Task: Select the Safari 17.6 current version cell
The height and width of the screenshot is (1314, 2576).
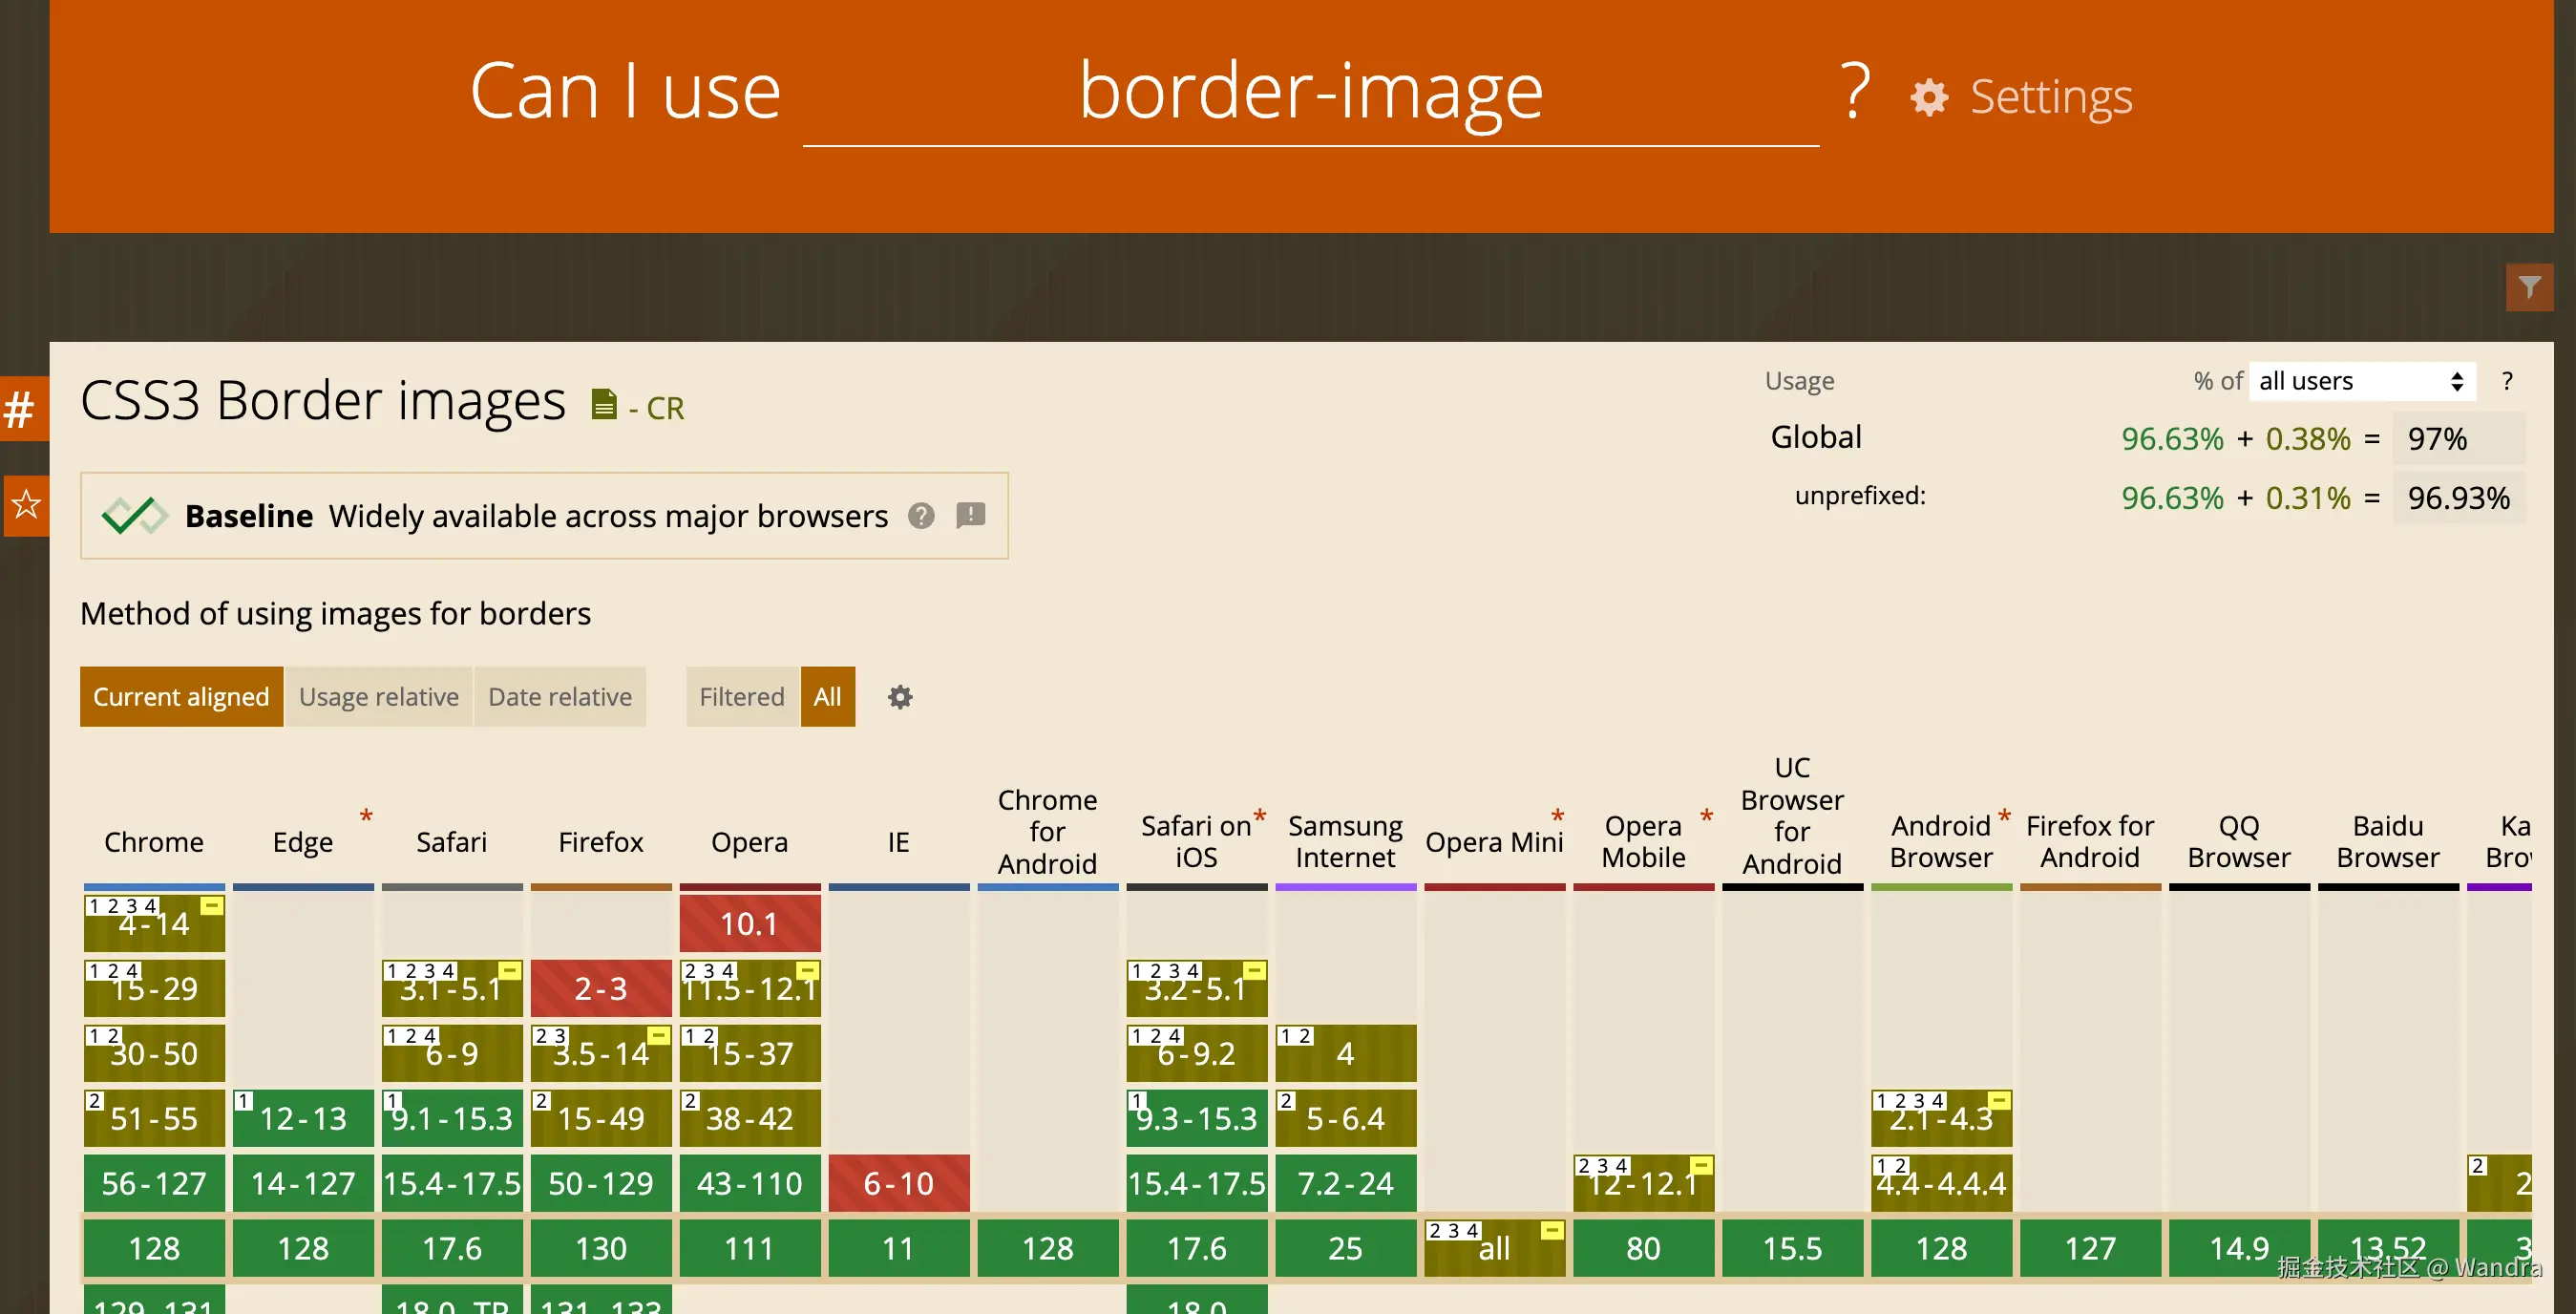Action: (x=452, y=1248)
